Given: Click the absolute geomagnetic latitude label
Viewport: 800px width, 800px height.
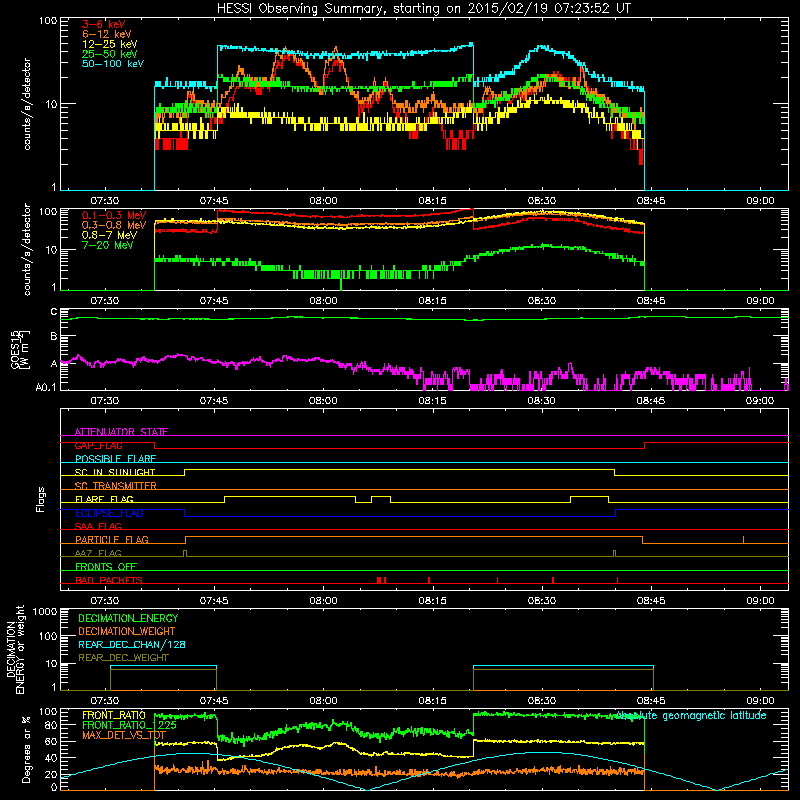Looking at the screenshot, I should (691, 716).
